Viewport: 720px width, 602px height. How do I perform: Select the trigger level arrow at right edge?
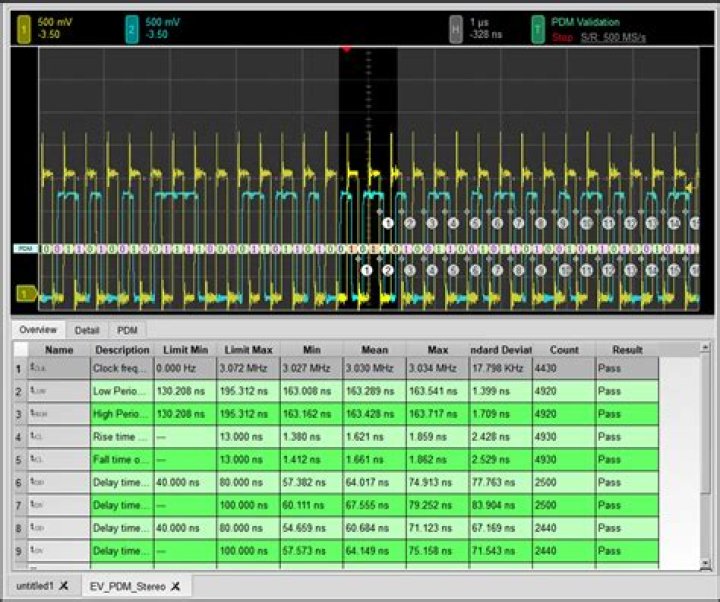click(688, 187)
